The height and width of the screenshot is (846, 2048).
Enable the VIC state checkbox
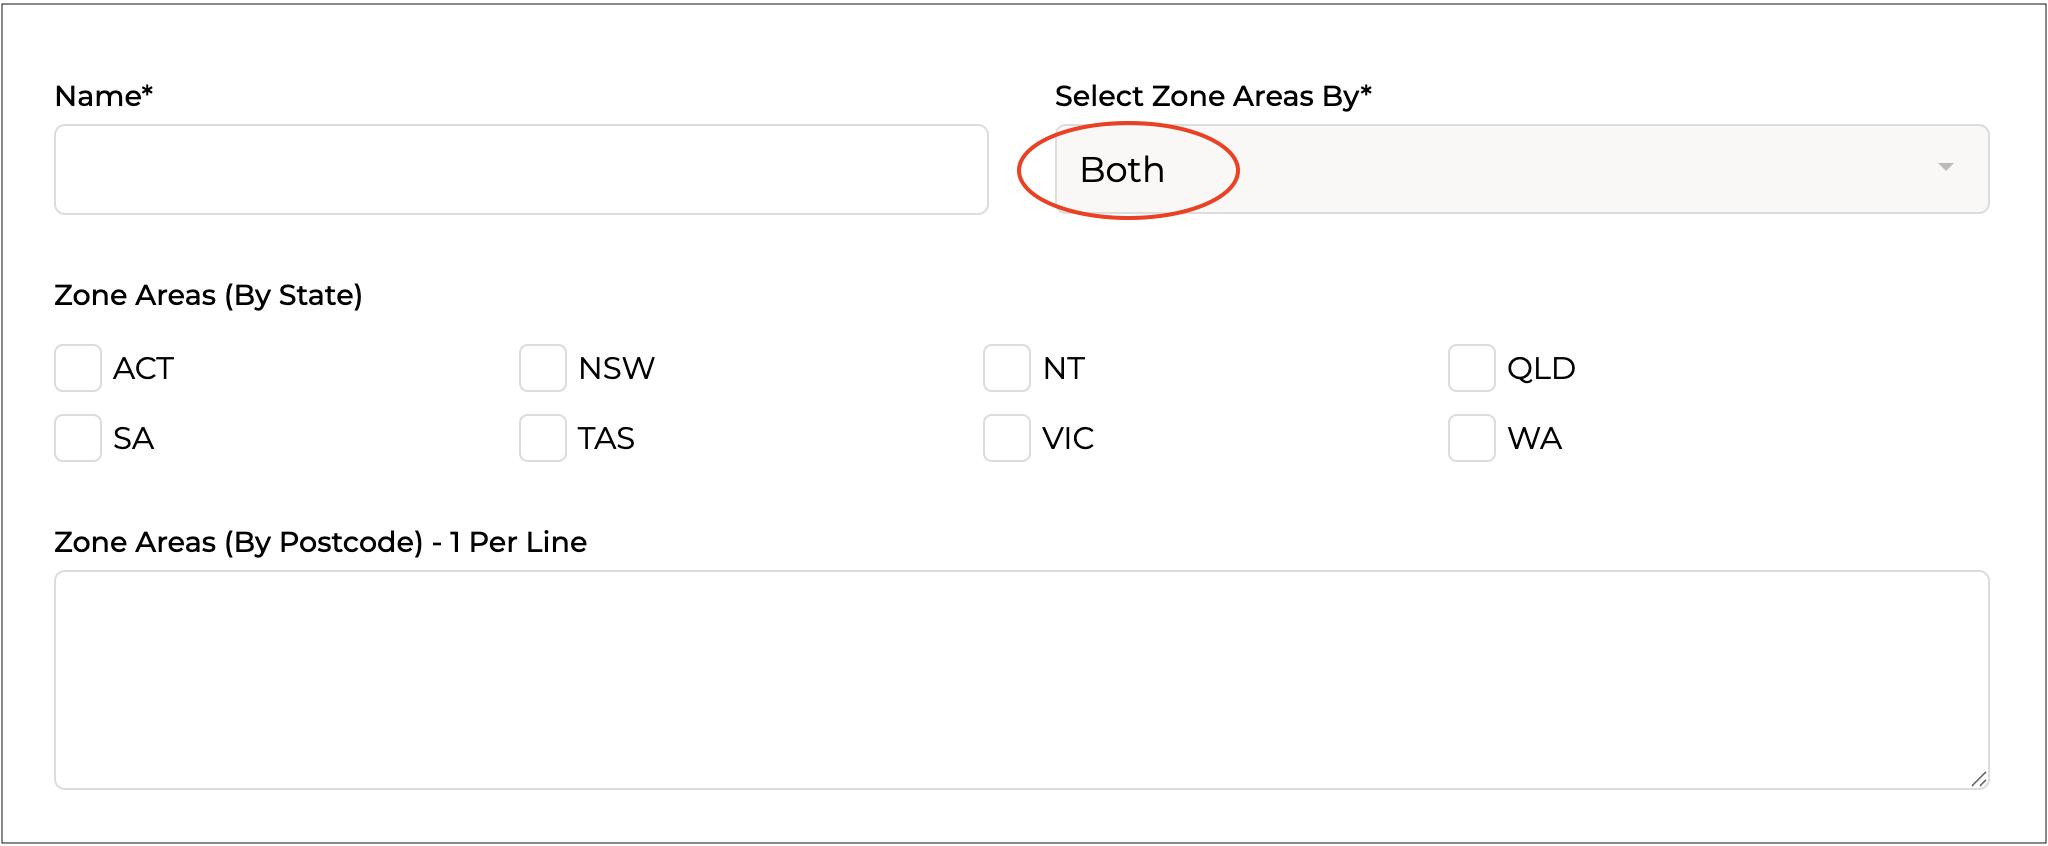1007,438
